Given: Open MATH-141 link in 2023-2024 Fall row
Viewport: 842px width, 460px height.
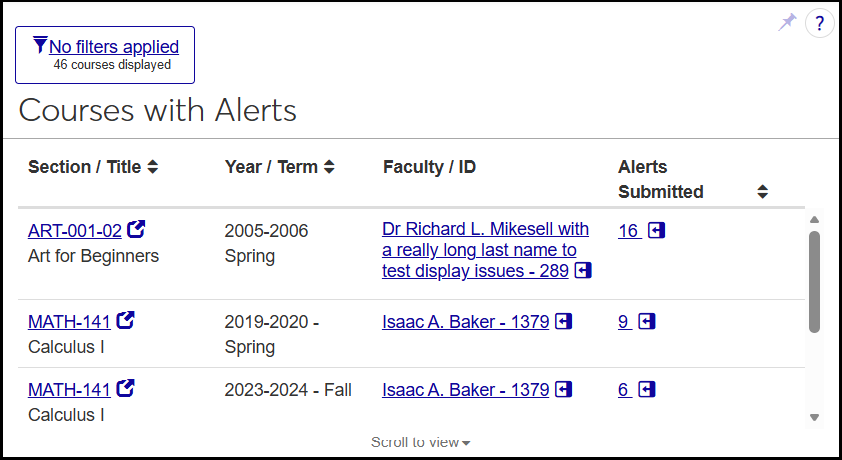Looking at the screenshot, I should [69, 390].
